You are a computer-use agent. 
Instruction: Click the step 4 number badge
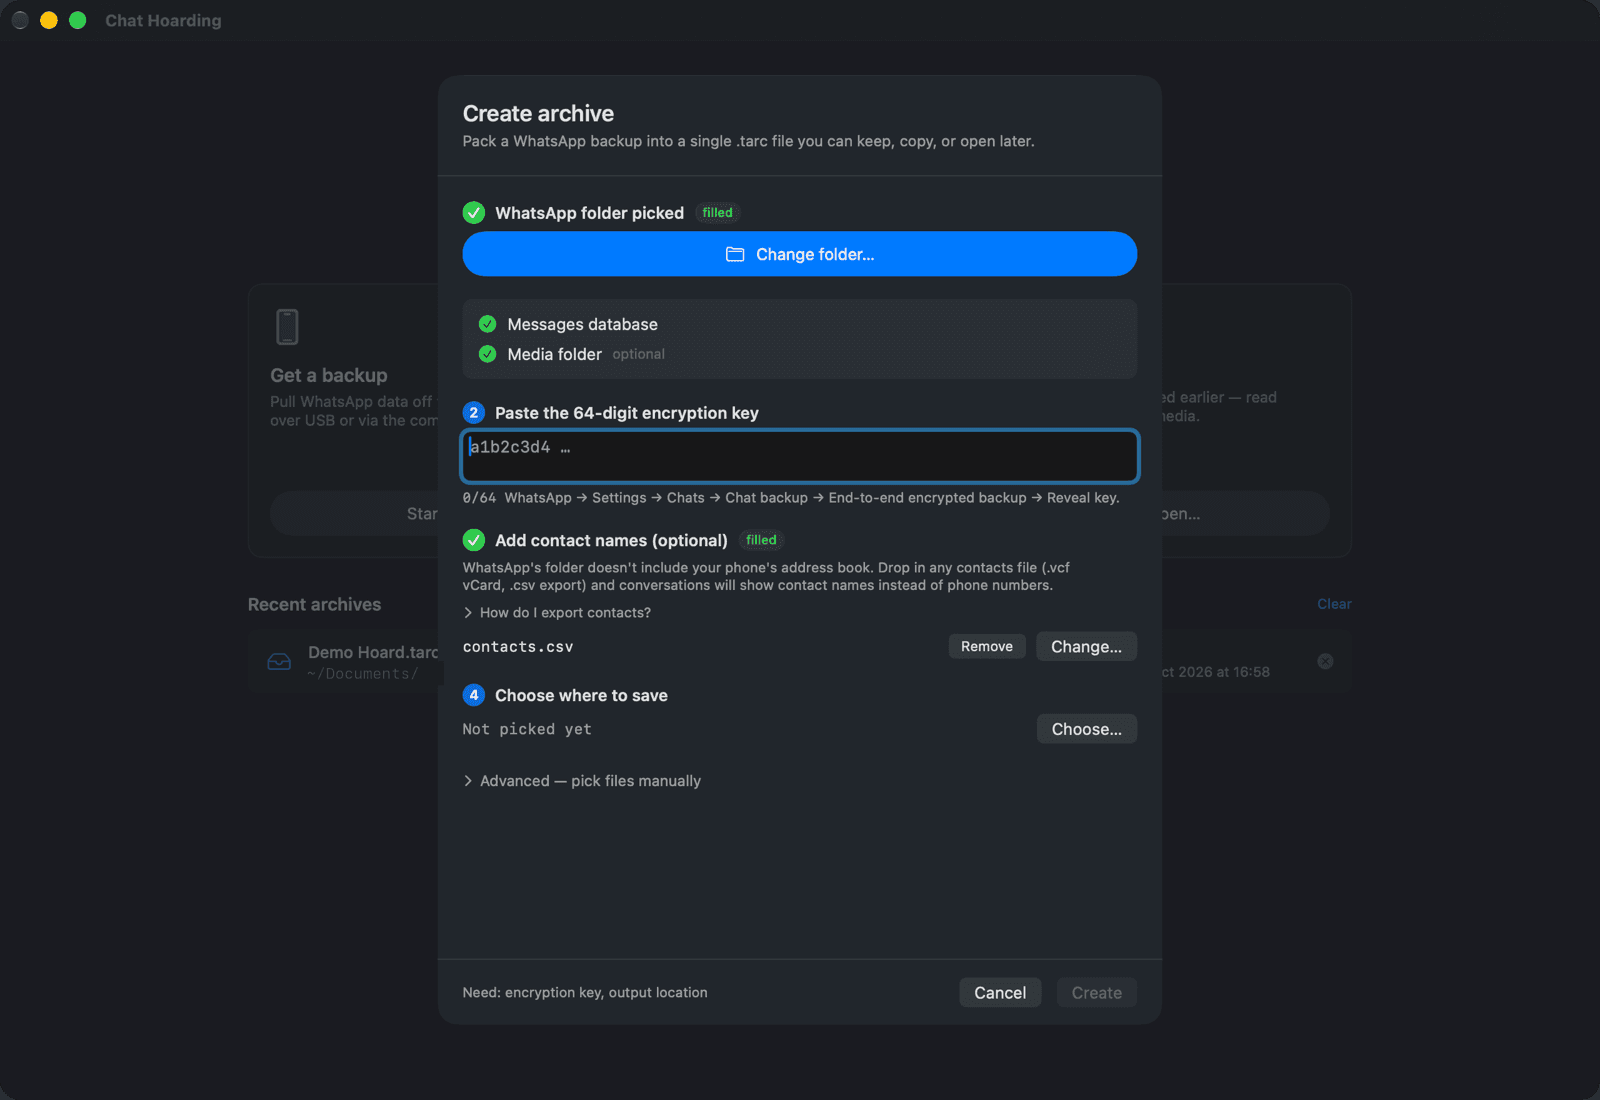pos(474,695)
